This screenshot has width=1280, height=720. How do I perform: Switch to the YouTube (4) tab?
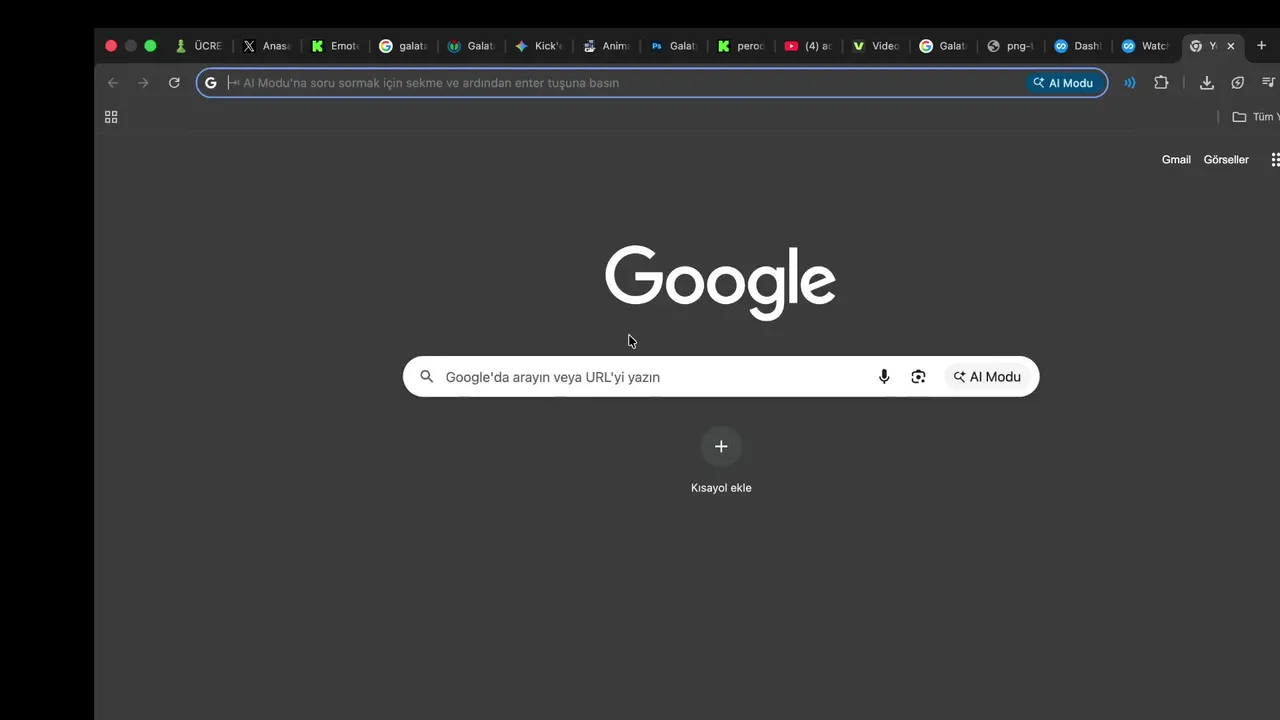[x=809, y=46]
